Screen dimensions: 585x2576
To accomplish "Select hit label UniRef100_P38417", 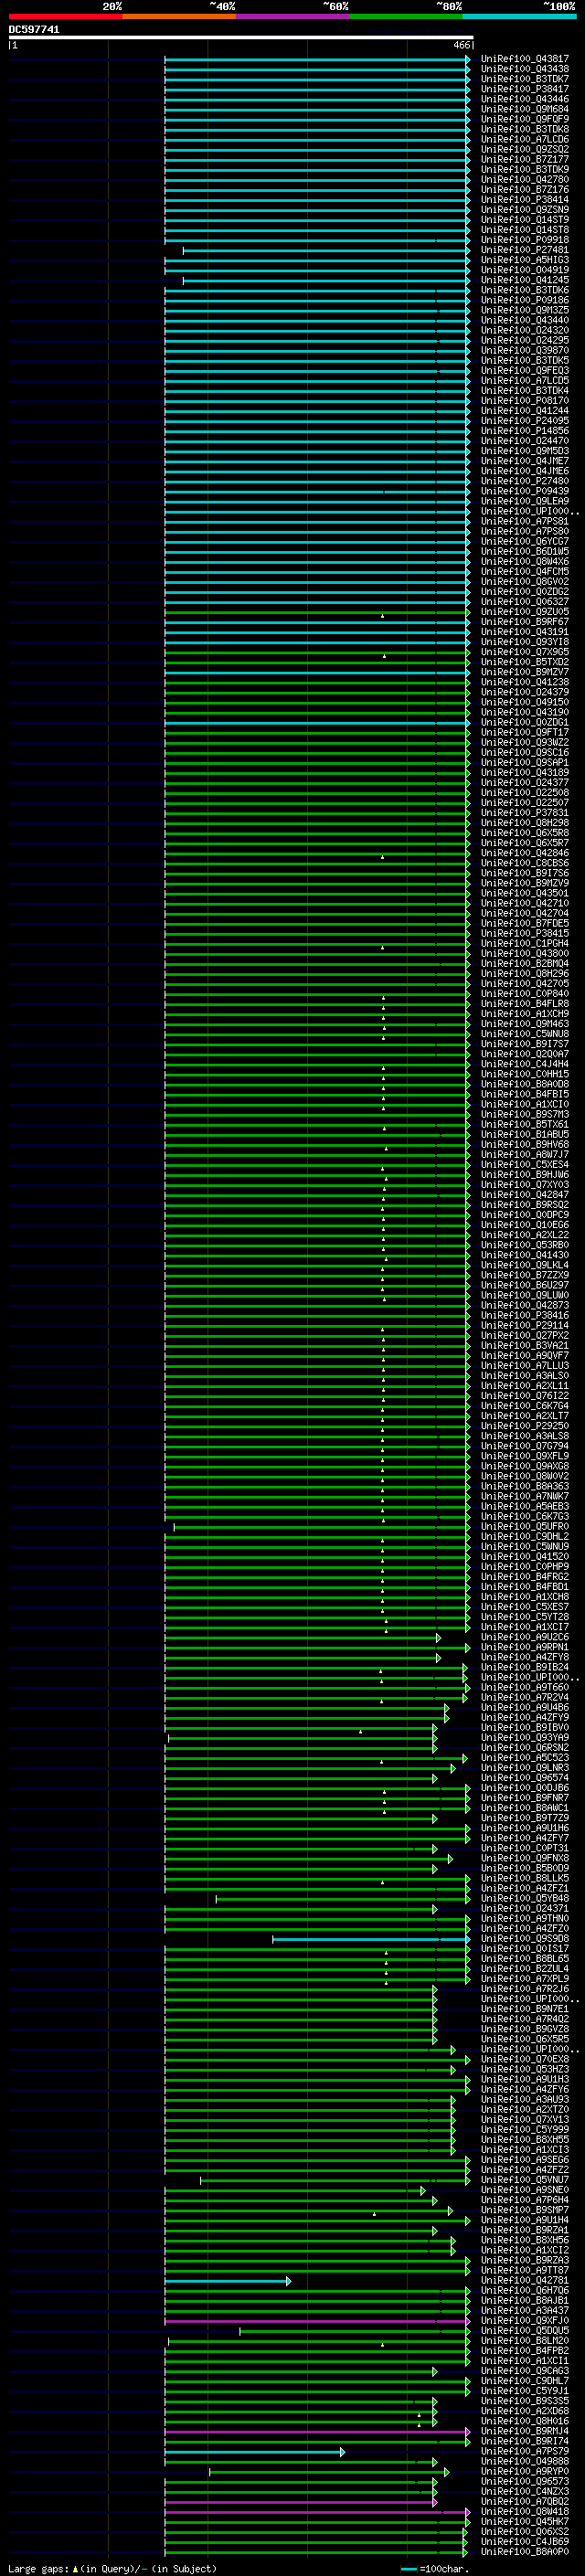I will (x=525, y=89).
